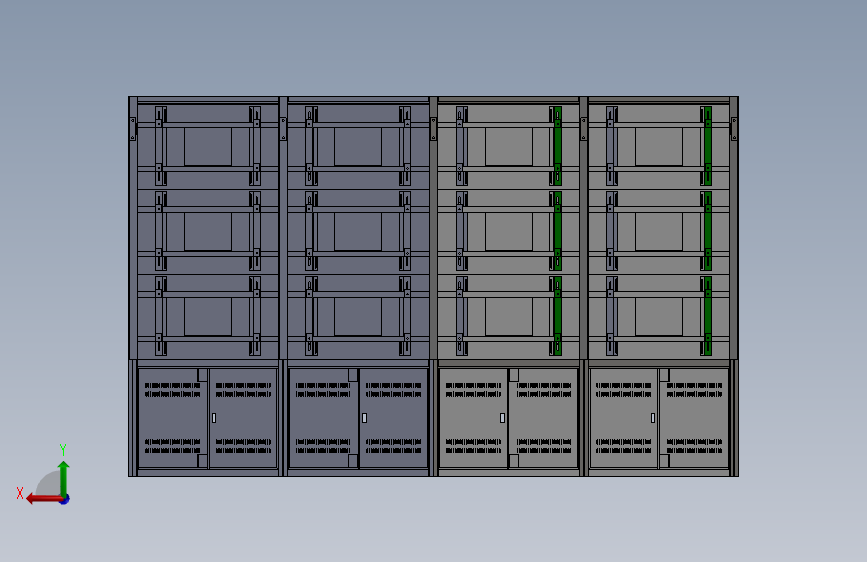
Task: Select the door latch on the second lower cabinet from the left
Action: pyautogui.click(x=364, y=418)
